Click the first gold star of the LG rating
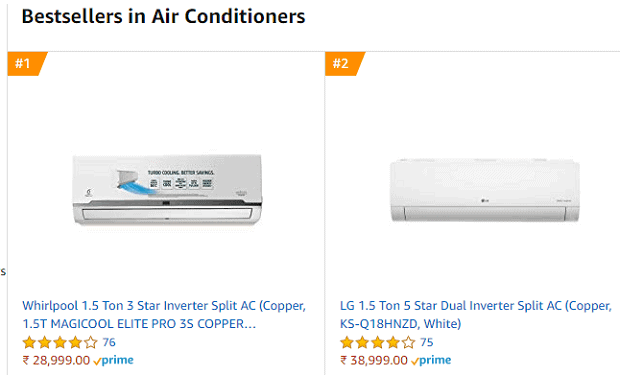This screenshot has width=620, height=375. point(347,342)
